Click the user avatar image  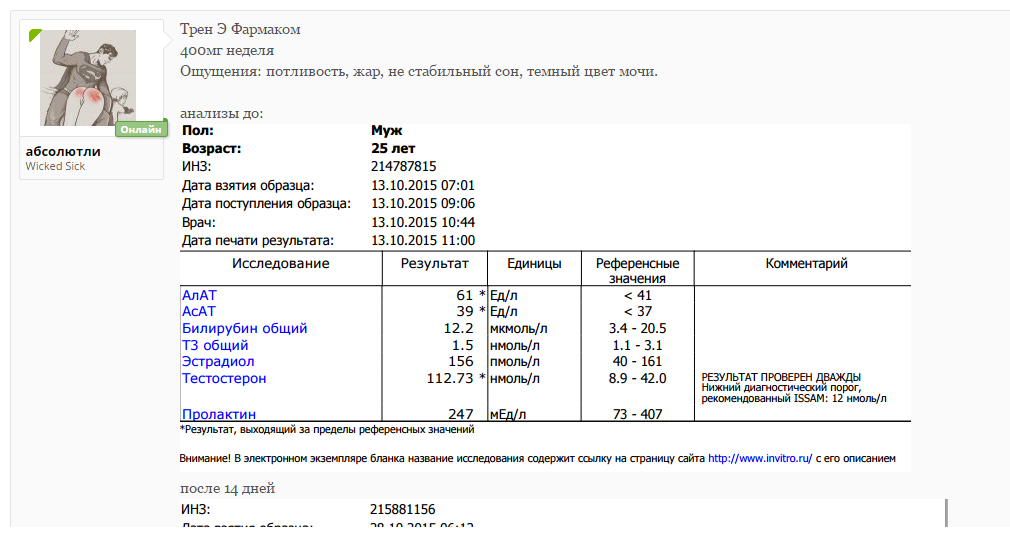pyautogui.click(x=87, y=78)
